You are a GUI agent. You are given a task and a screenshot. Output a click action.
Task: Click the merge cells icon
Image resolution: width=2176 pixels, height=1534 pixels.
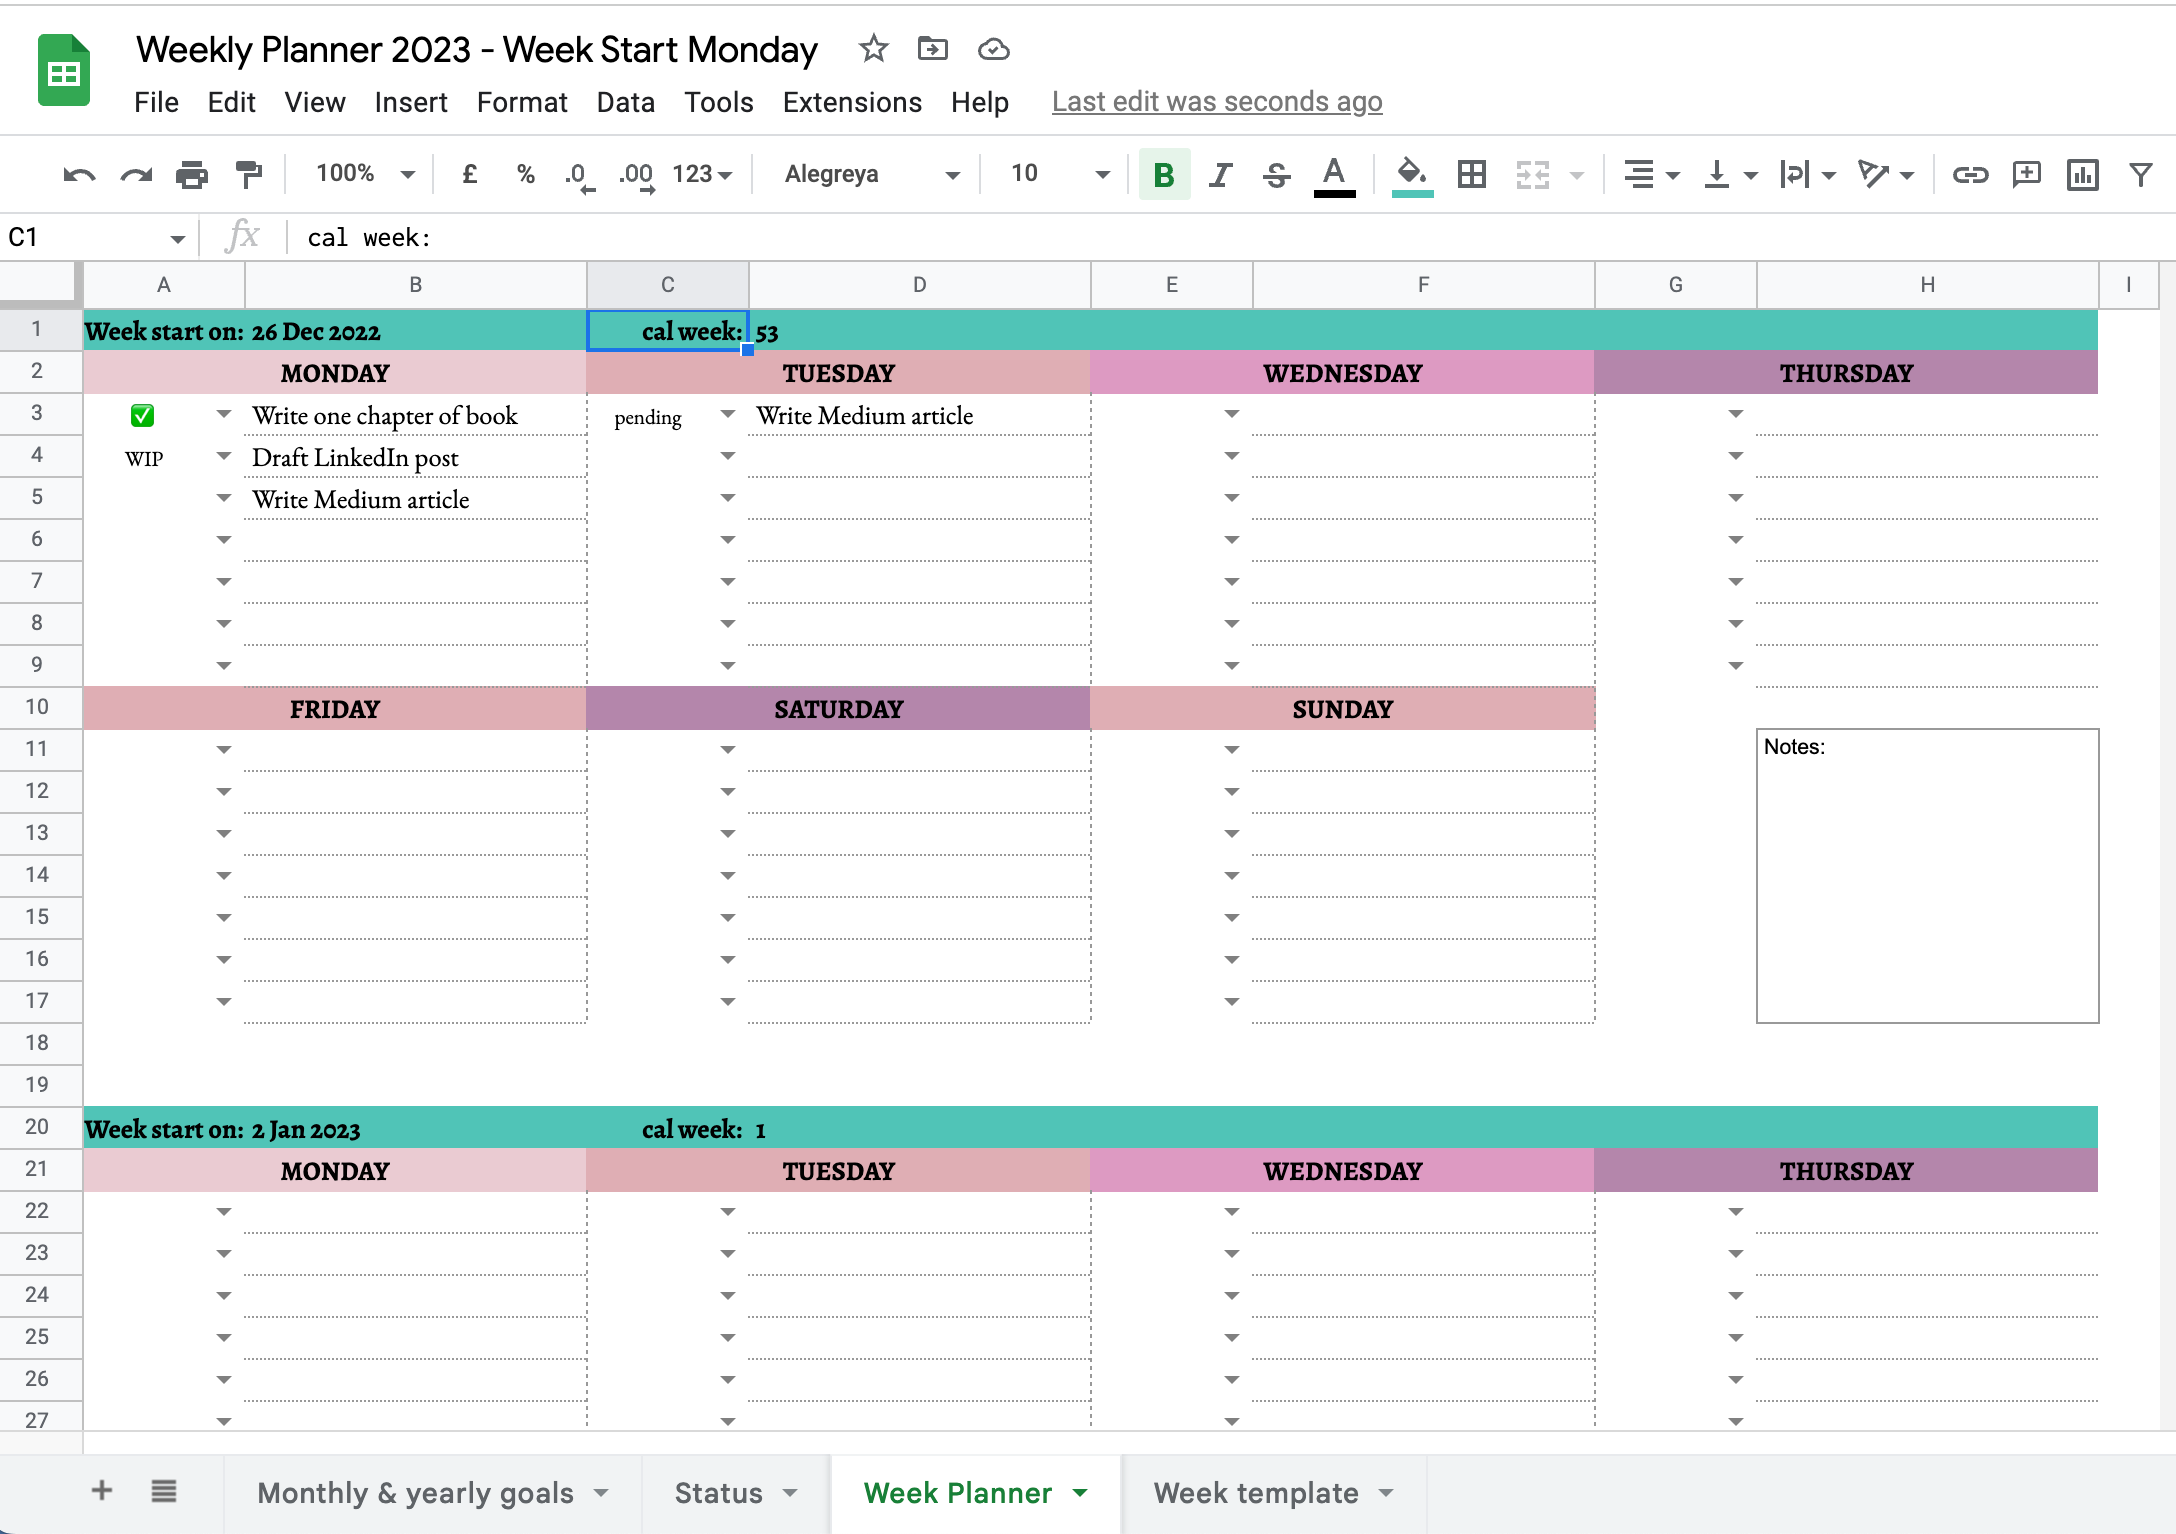pyautogui.click(x=1529, y=174)
